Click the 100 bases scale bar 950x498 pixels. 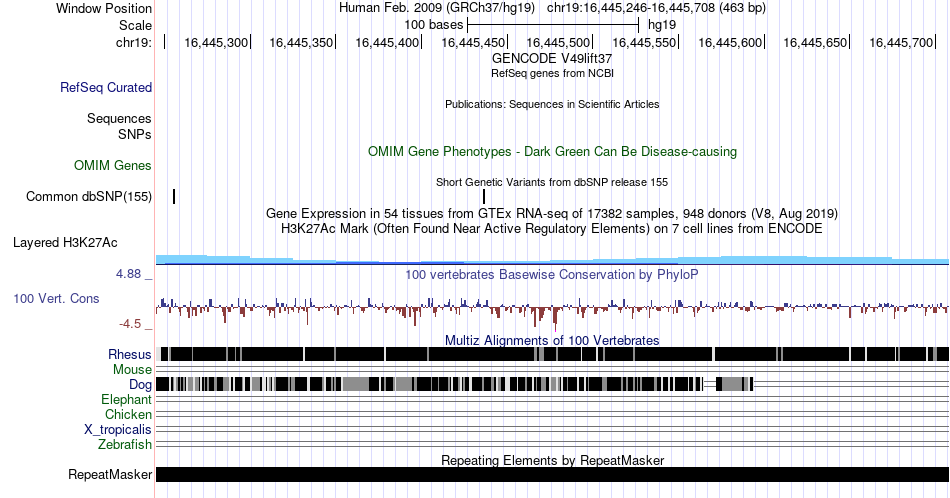(553, 25)
